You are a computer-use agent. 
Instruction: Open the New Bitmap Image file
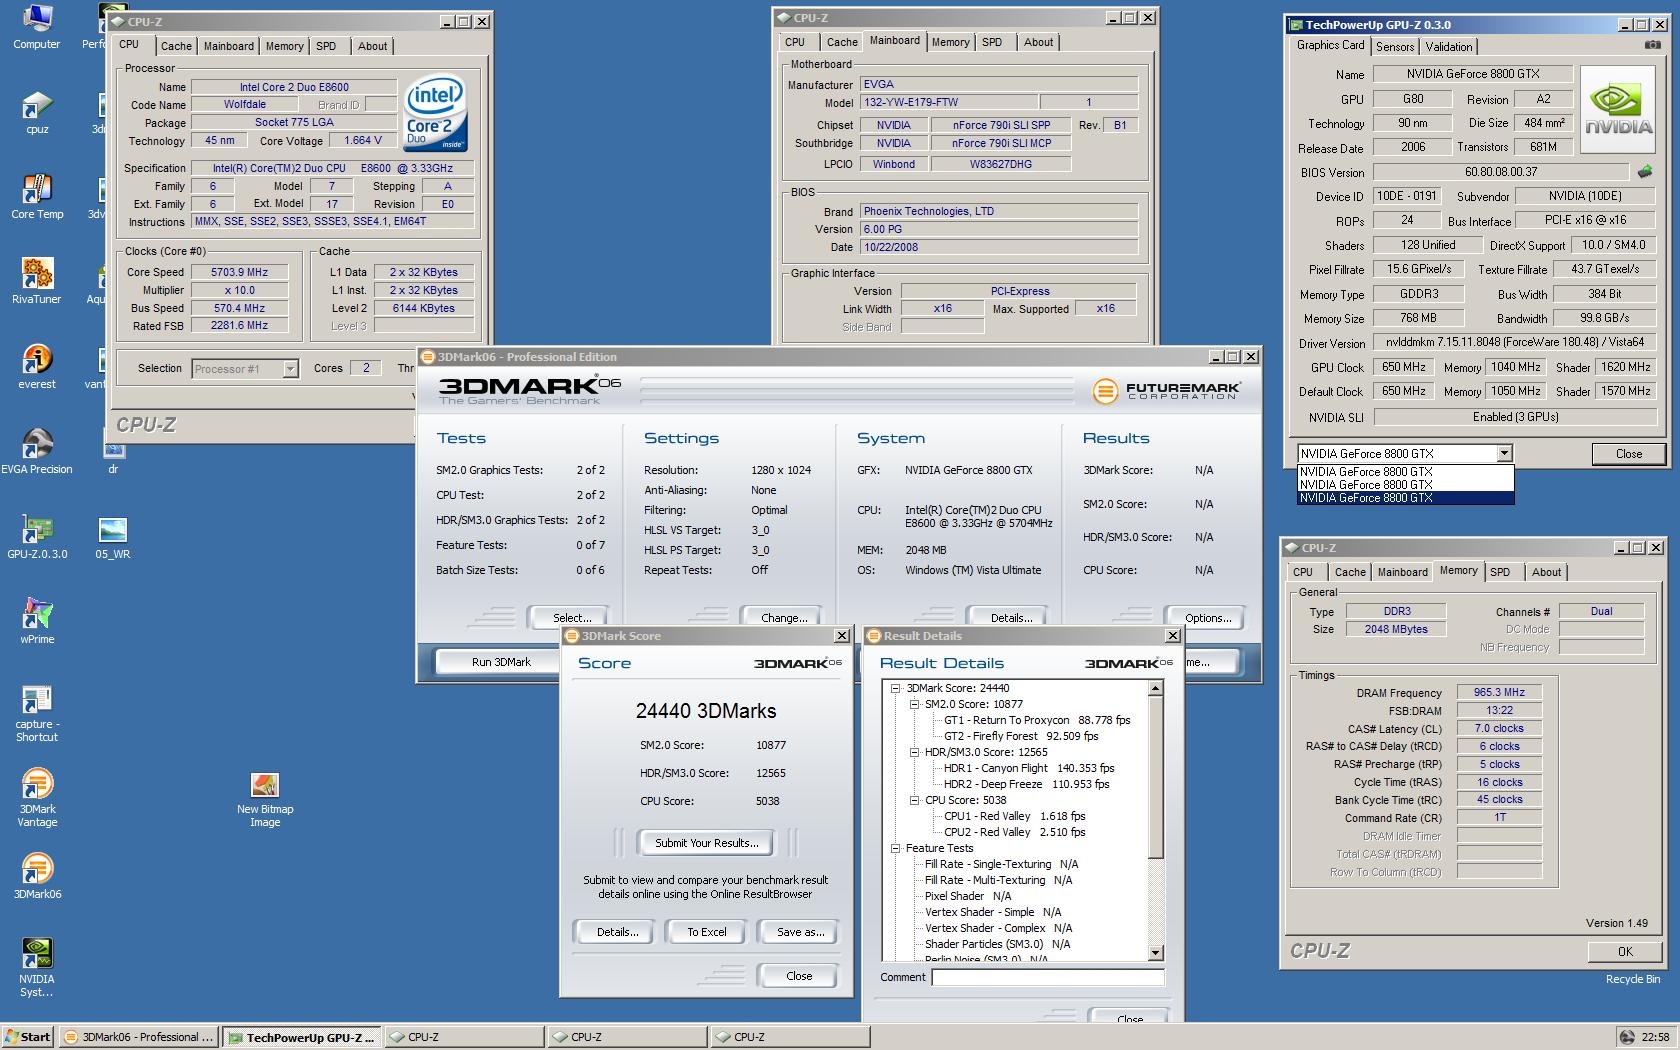(265, 799)
